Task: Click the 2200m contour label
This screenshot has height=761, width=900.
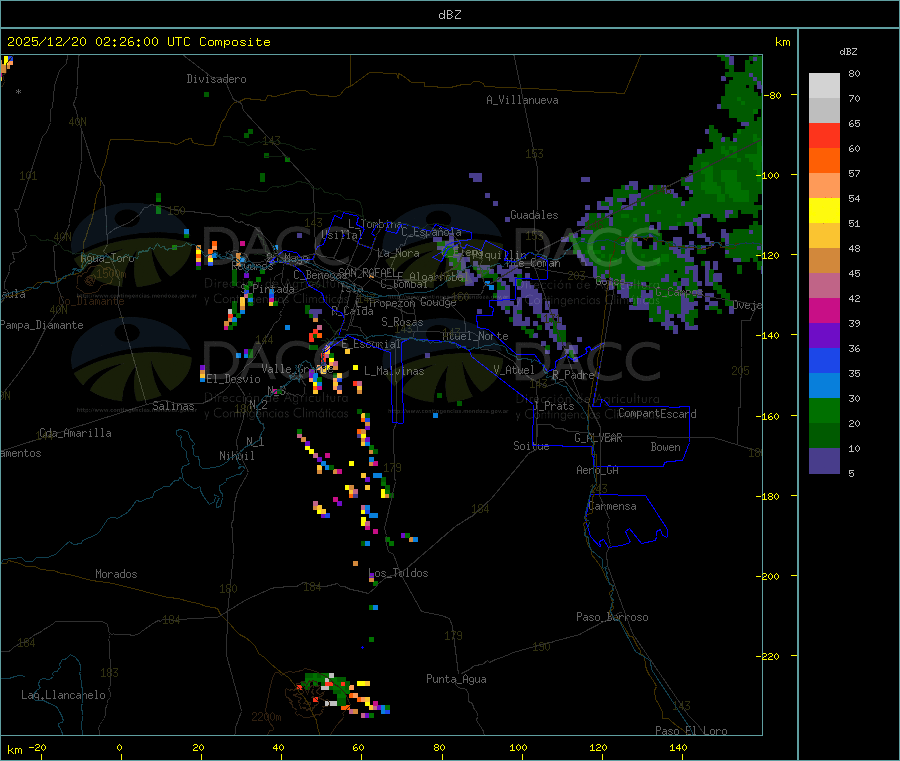Action: [266, 717]
